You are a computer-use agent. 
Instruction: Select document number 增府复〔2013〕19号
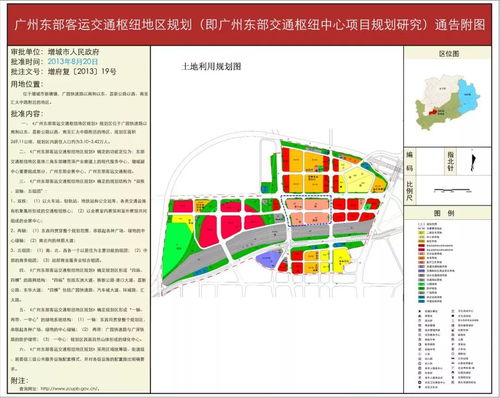[x=82, y=72]
